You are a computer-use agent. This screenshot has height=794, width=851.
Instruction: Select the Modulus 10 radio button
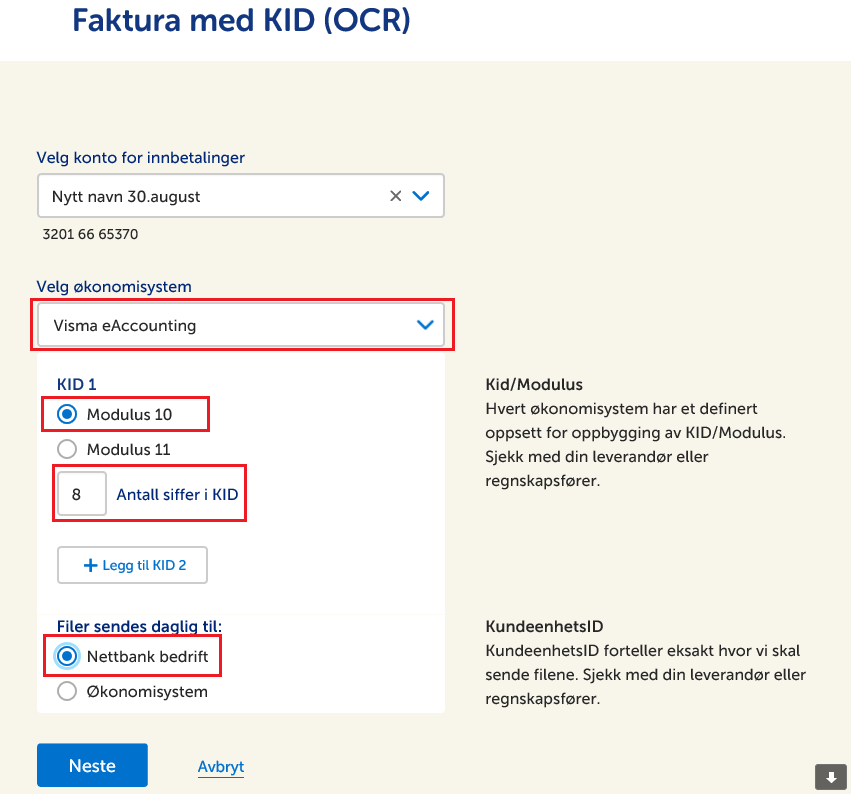[x=68, y=414]
